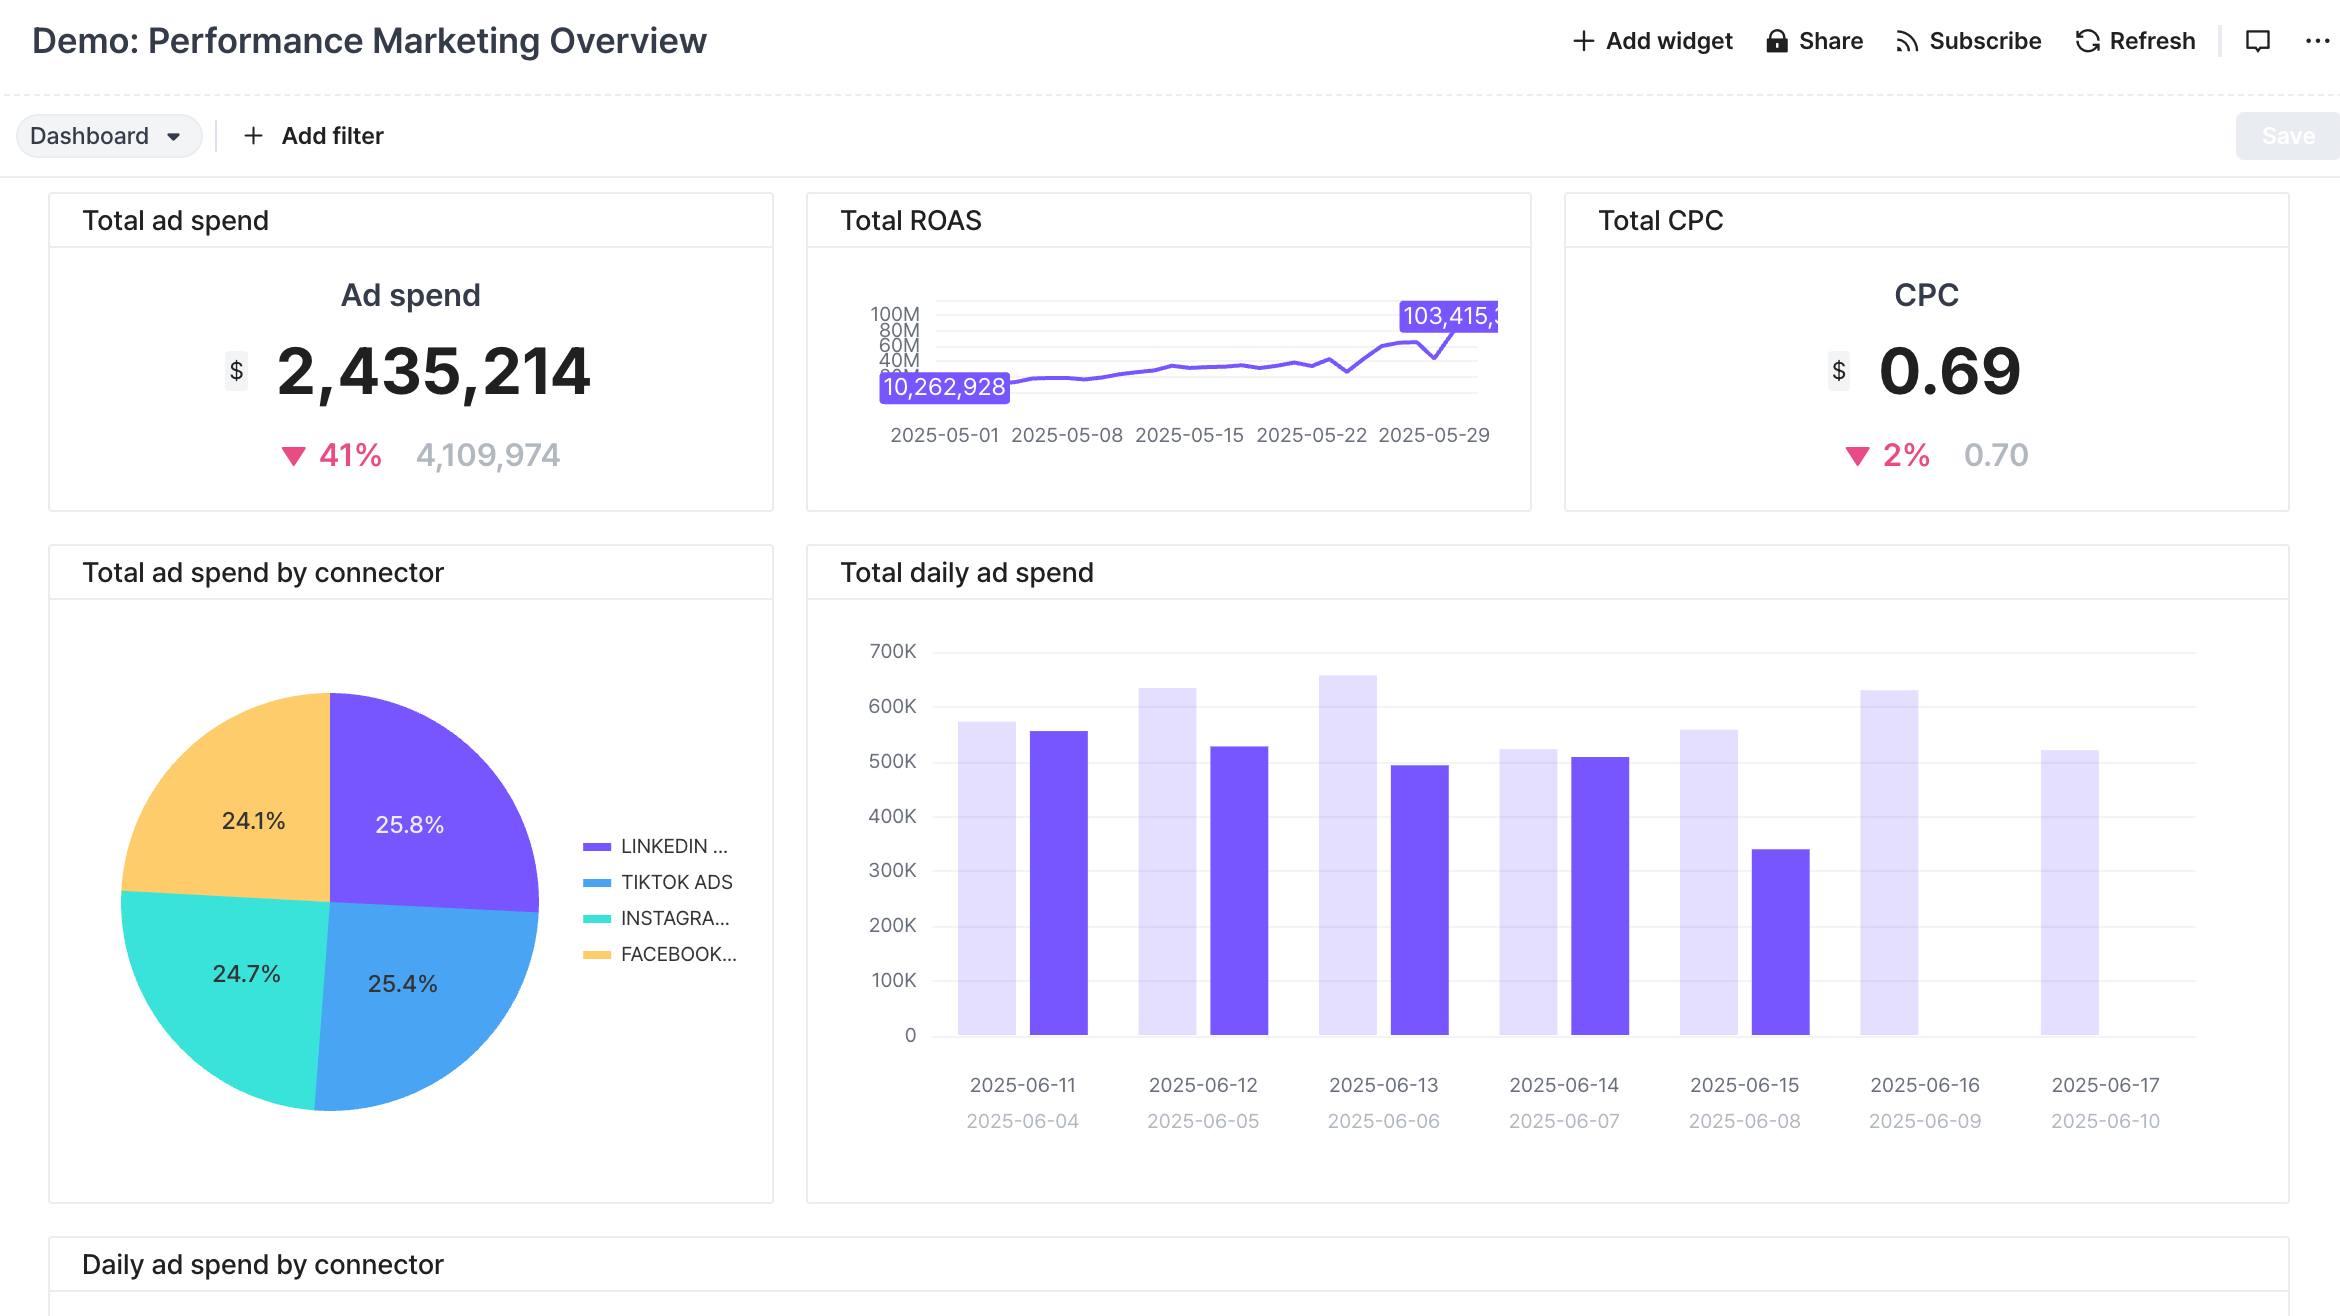Open the comments speech bubble icon
This screenshot has width=2340, height=1316.
click(2258, 41)
